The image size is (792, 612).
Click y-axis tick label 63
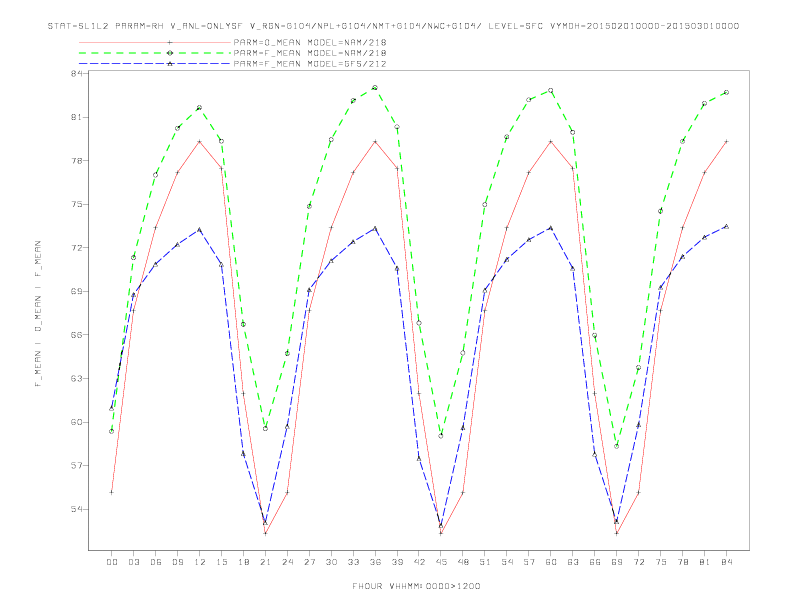[76, 378]
